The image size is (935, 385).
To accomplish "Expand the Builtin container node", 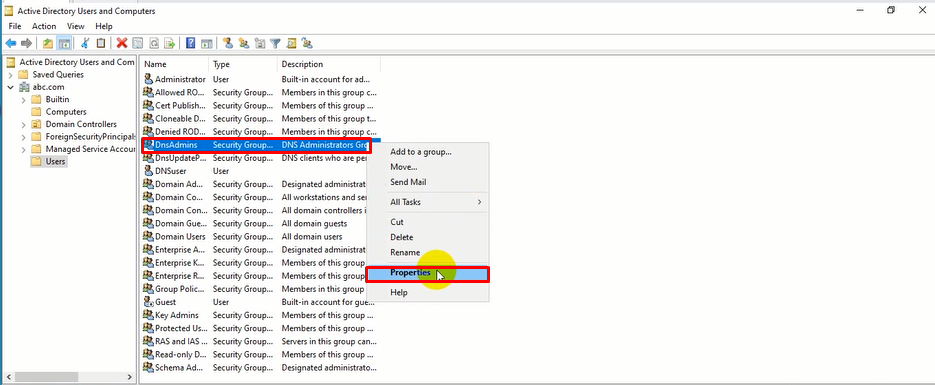I will (23, 100).
